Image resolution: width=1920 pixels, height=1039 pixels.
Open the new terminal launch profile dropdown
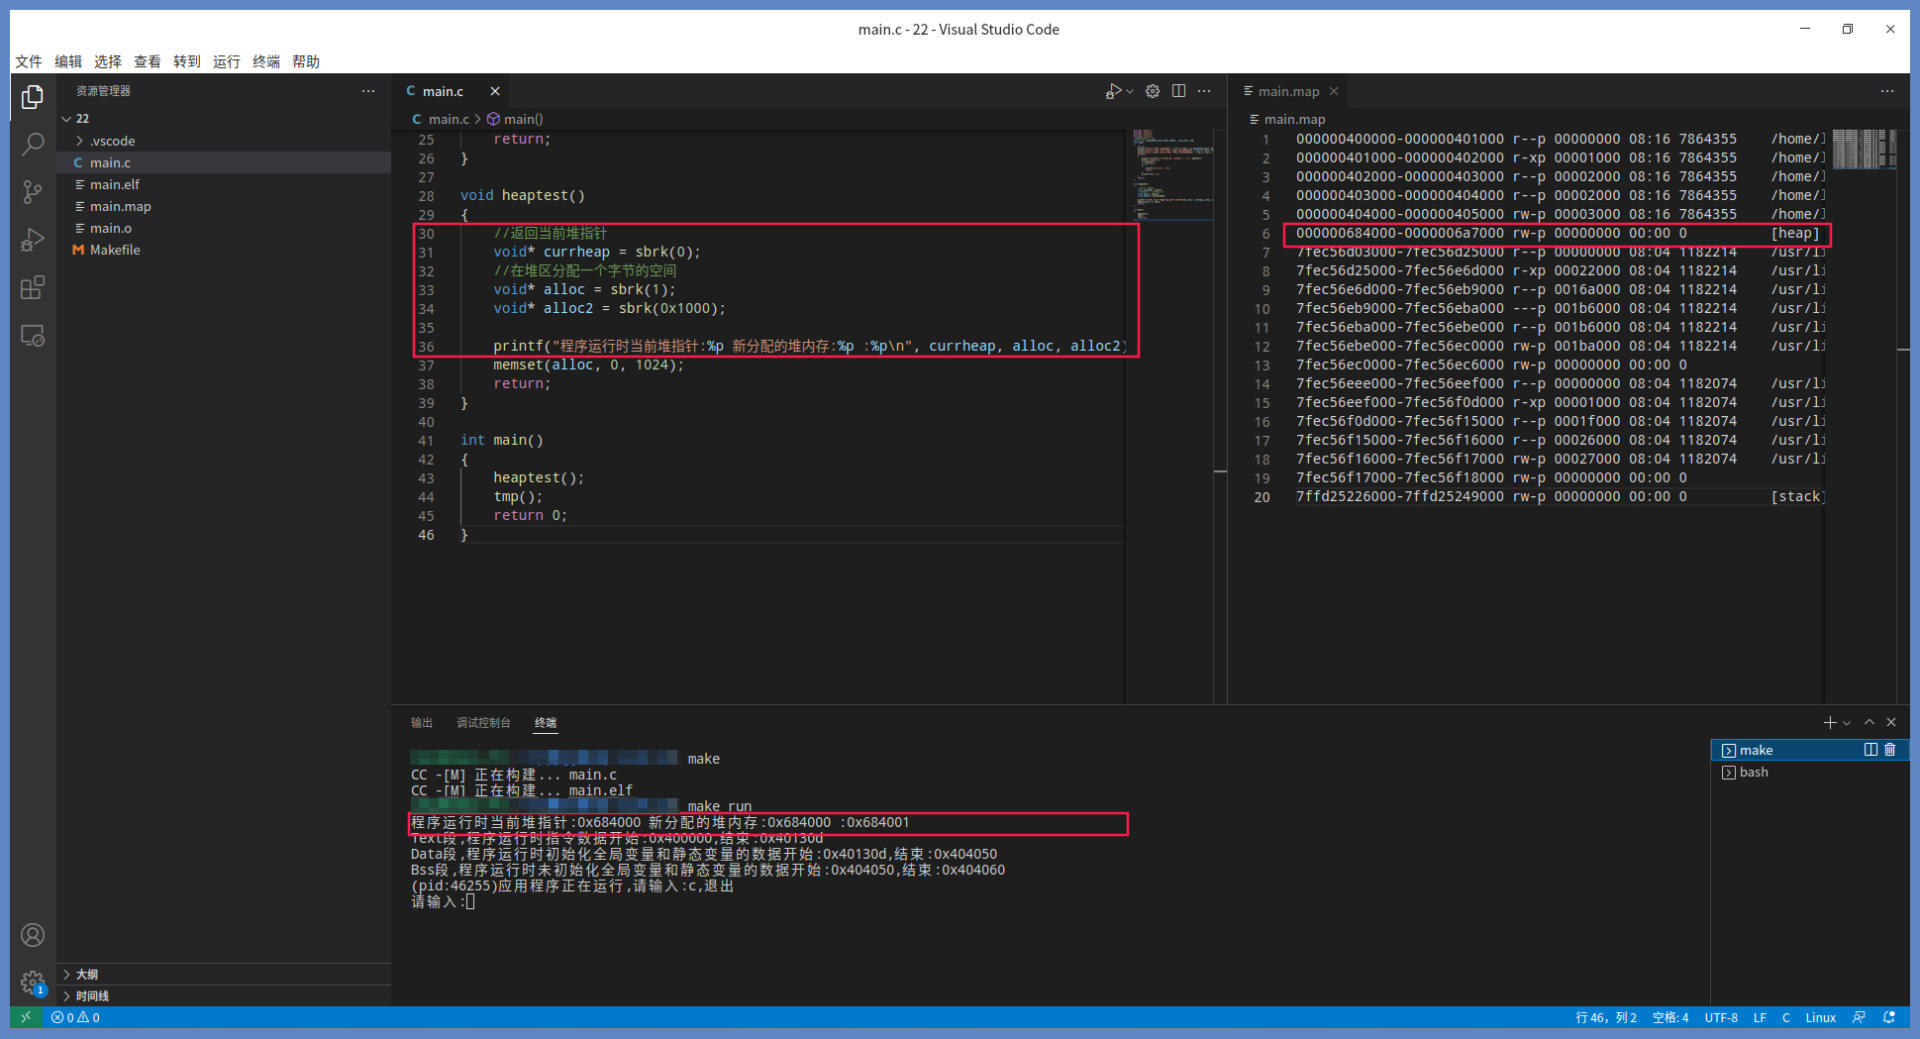point(1847,723)
